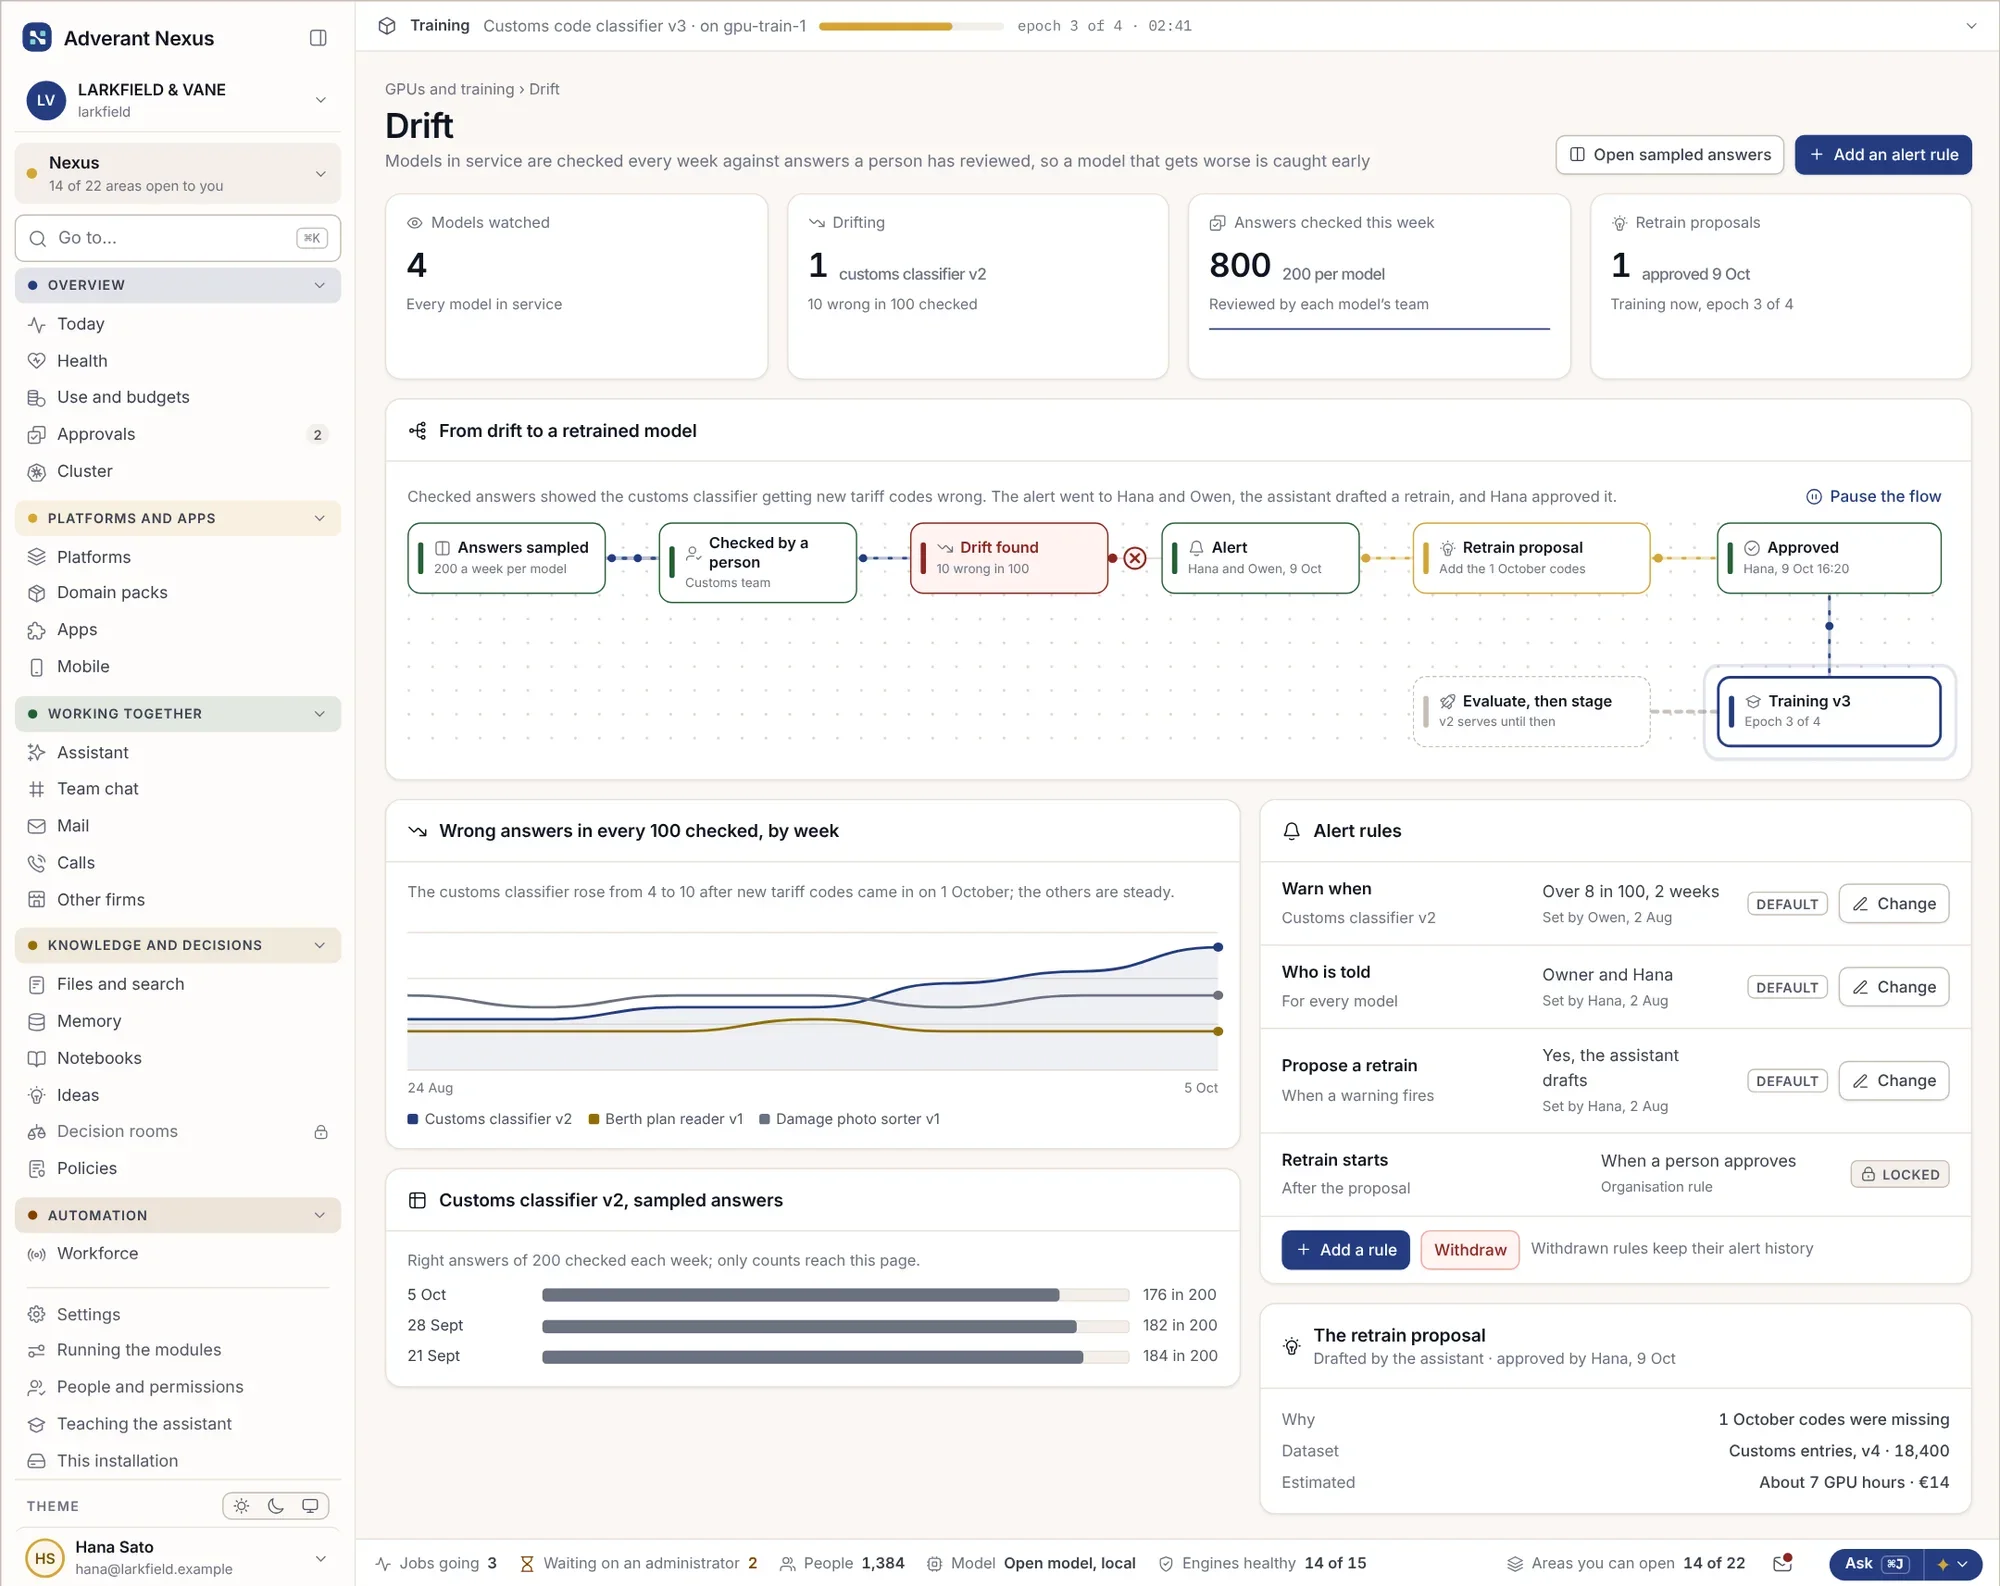Screen dimensions: 2000x1586
Task: Click the flow icon beside From drift heading
Action: [417, 431]
